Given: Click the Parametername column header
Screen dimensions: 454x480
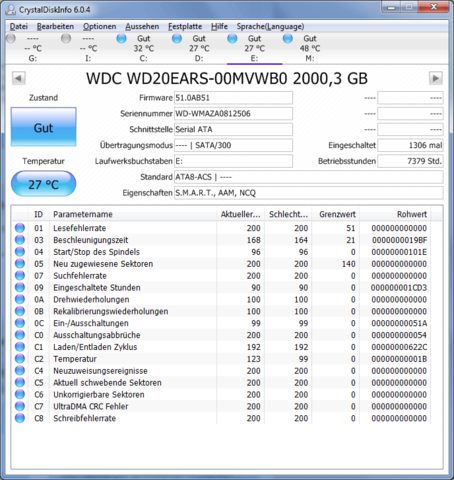Looking at the screenshot, I should coord(133,214).
